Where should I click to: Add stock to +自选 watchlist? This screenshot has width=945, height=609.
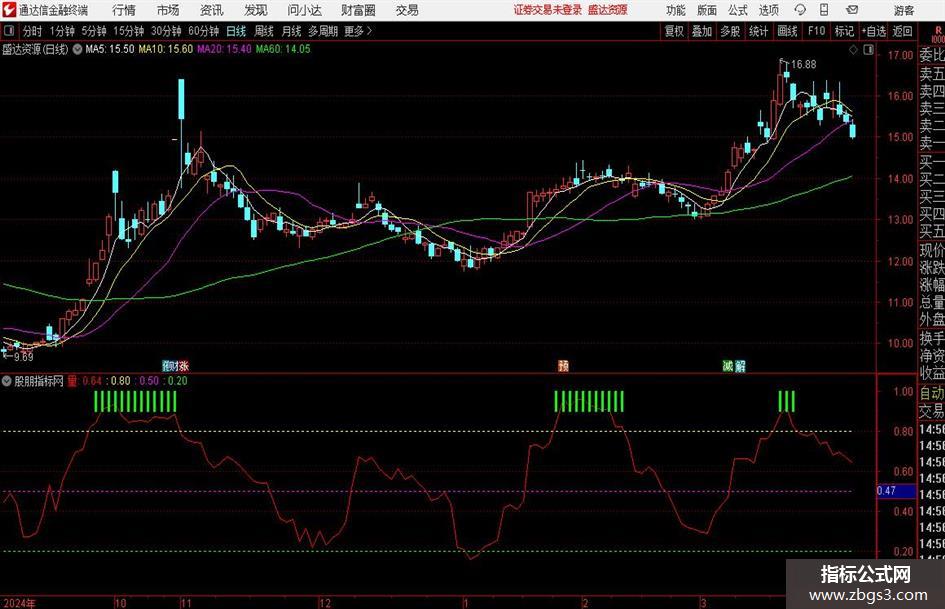click(874, 31)
